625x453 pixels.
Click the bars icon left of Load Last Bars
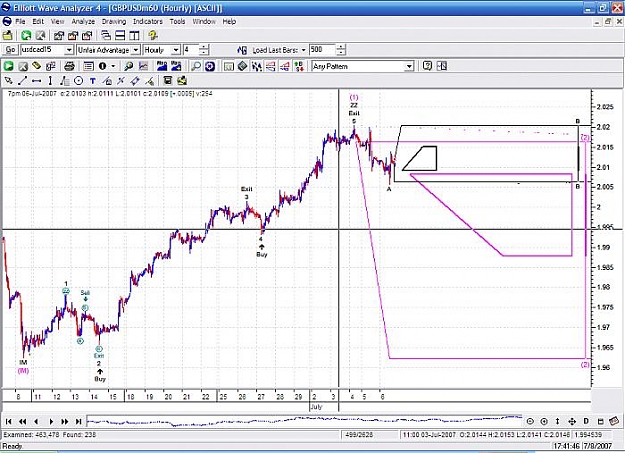[242, 50]
